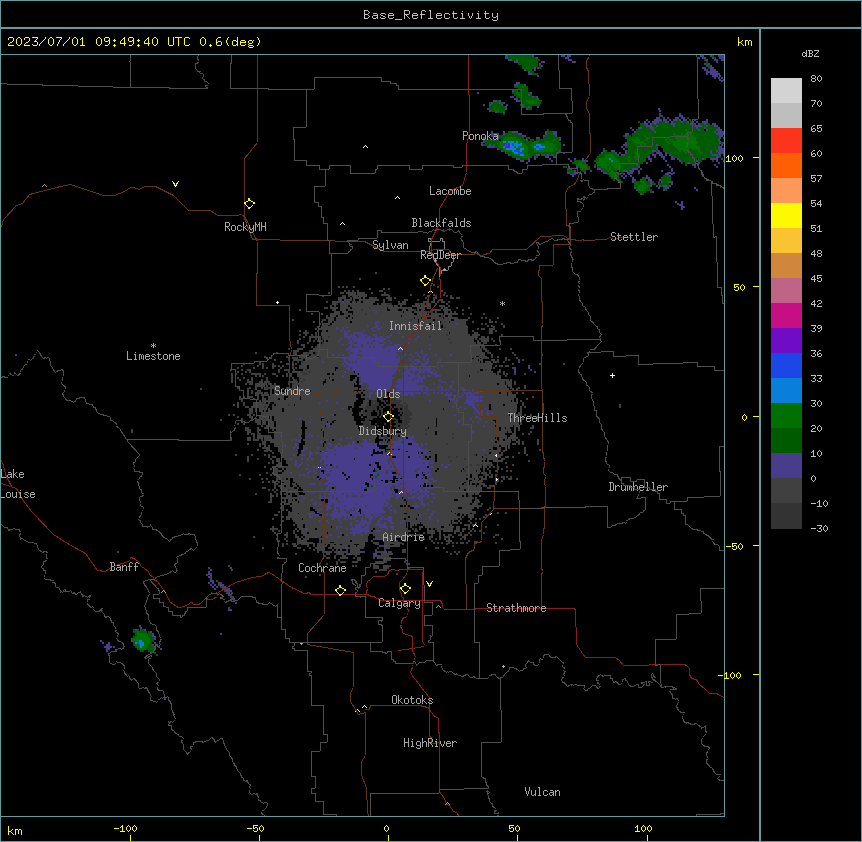This screenshot has width=862, height=842.
Task: Click the Limestone label
Action: pyautogui.click(x=153, y=356)
